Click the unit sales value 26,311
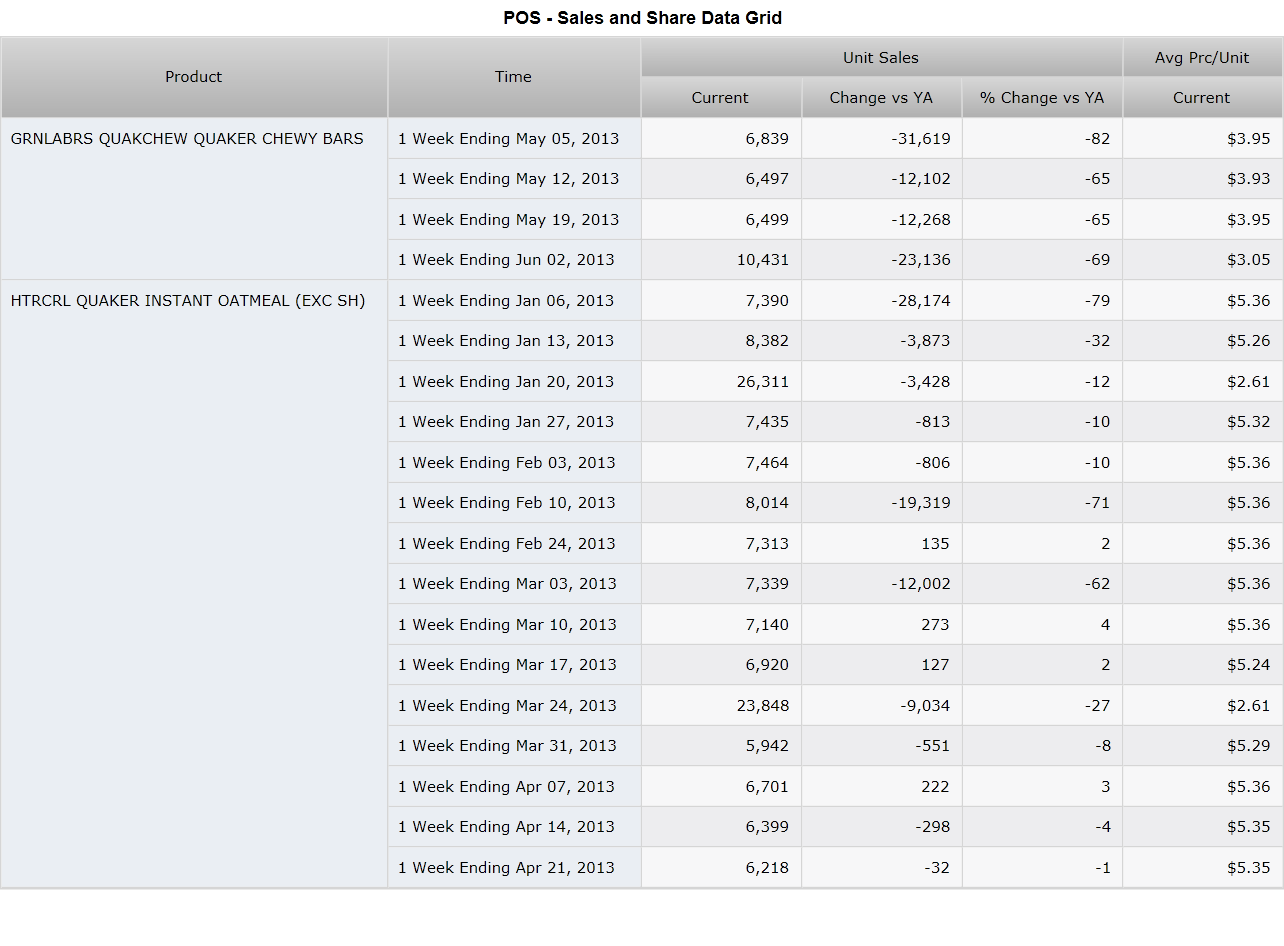 [763, 382]
